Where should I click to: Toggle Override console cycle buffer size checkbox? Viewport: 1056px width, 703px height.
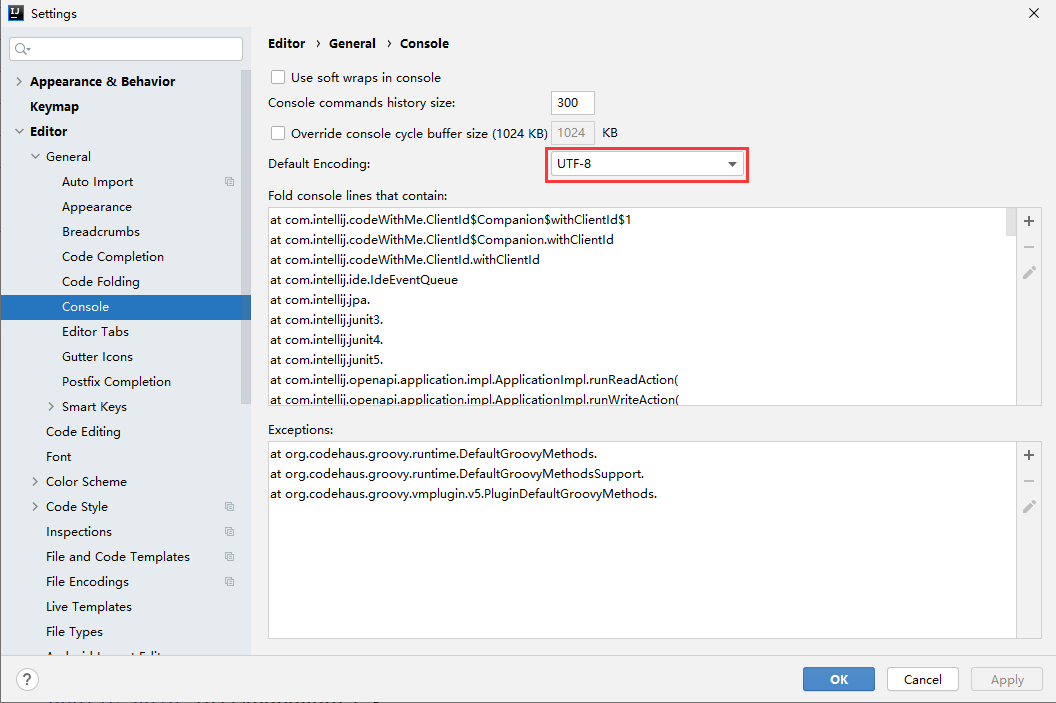(x=277, y=133)
